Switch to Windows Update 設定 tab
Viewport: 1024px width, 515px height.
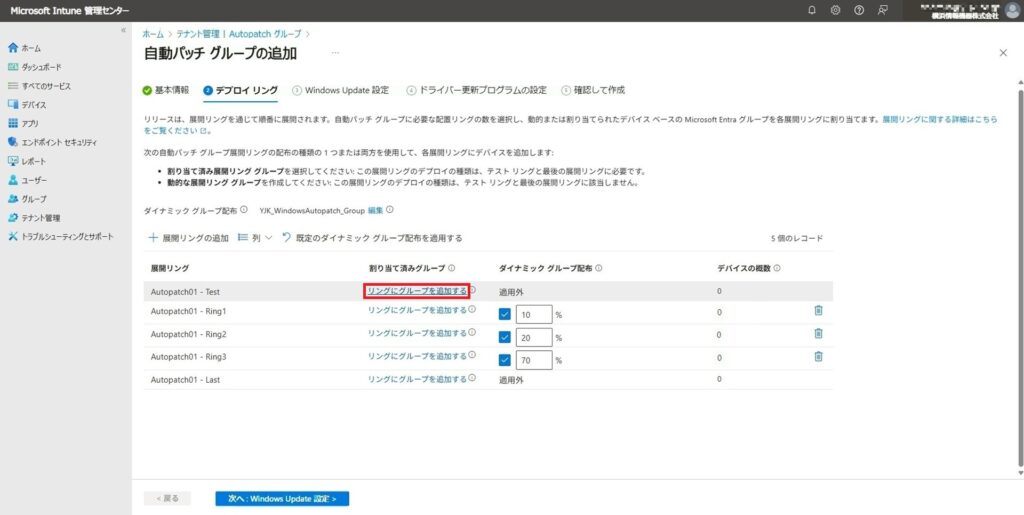pyautogui.click(x=340, y=91)
